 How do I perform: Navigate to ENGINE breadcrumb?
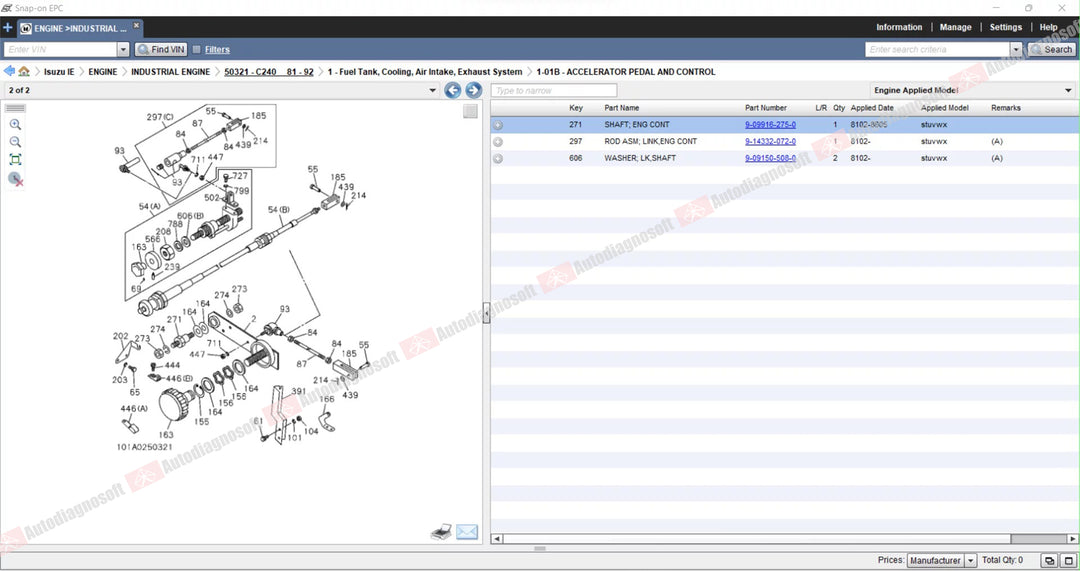click(x=103, y=72)
